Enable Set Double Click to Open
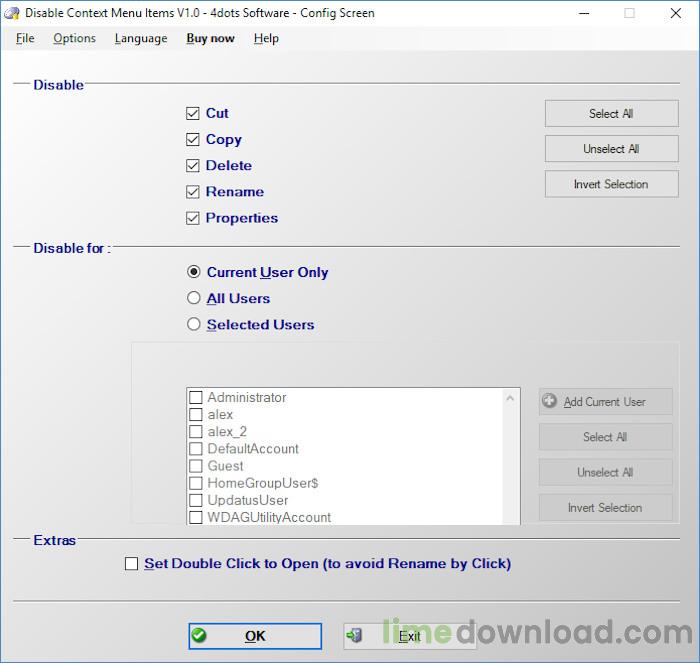This screenshot has height=663, width=700. coord(132,564)
